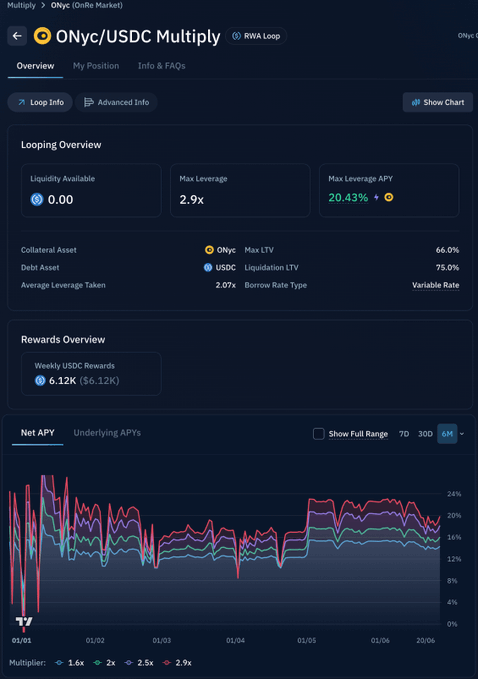This screenshot has width=478, height=679.
Task: Click the Rewards Overview heading
Action: [x=63, y=340]
